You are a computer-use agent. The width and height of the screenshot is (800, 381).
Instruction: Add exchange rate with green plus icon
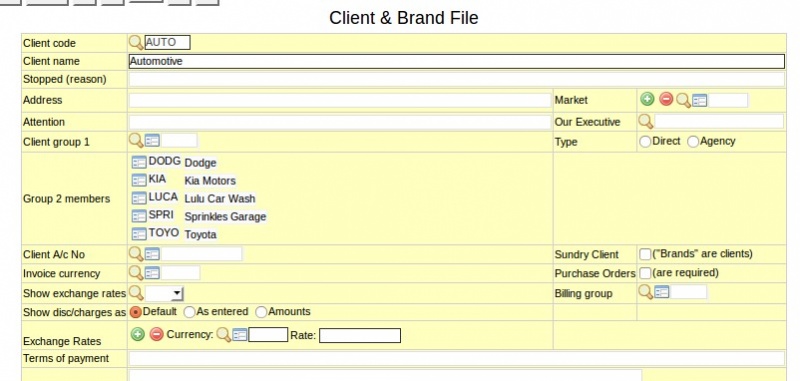pos(138,335)
